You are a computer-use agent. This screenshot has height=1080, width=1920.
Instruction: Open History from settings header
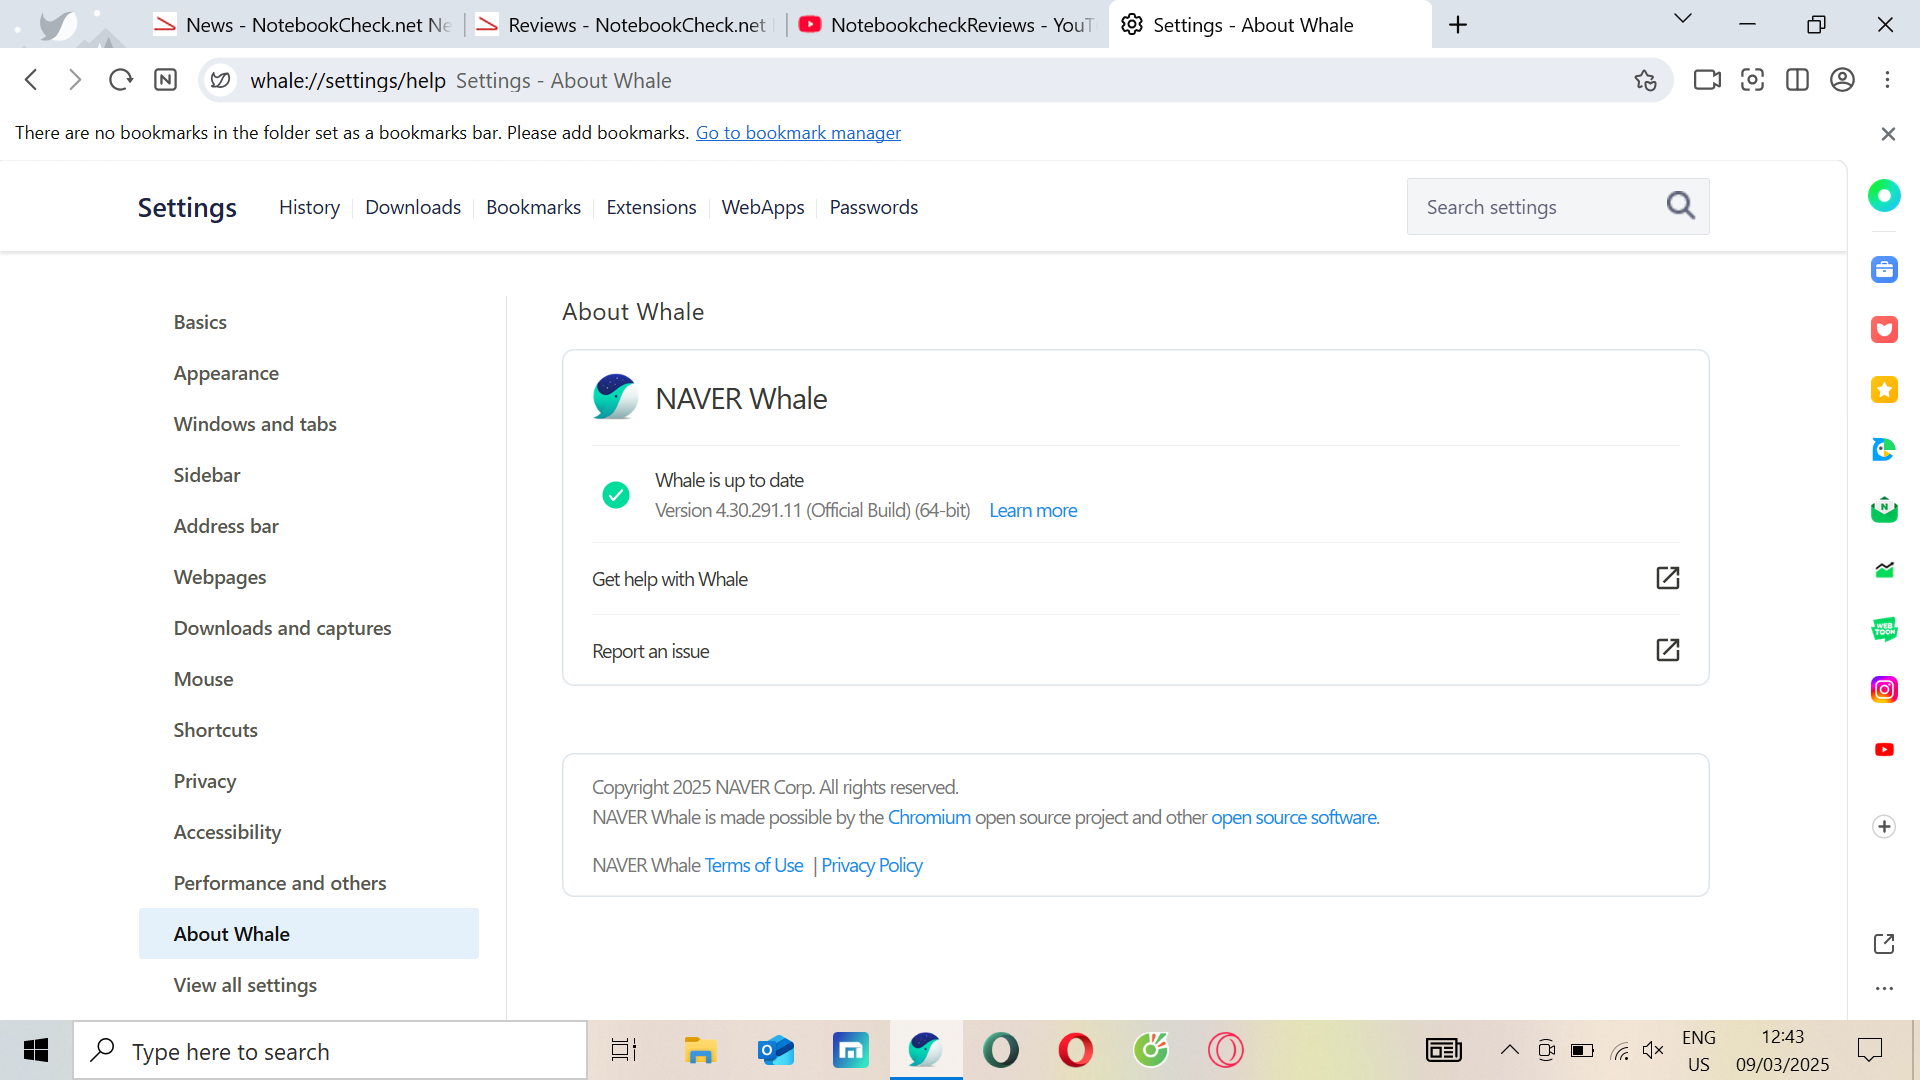[x=309, y=207]
